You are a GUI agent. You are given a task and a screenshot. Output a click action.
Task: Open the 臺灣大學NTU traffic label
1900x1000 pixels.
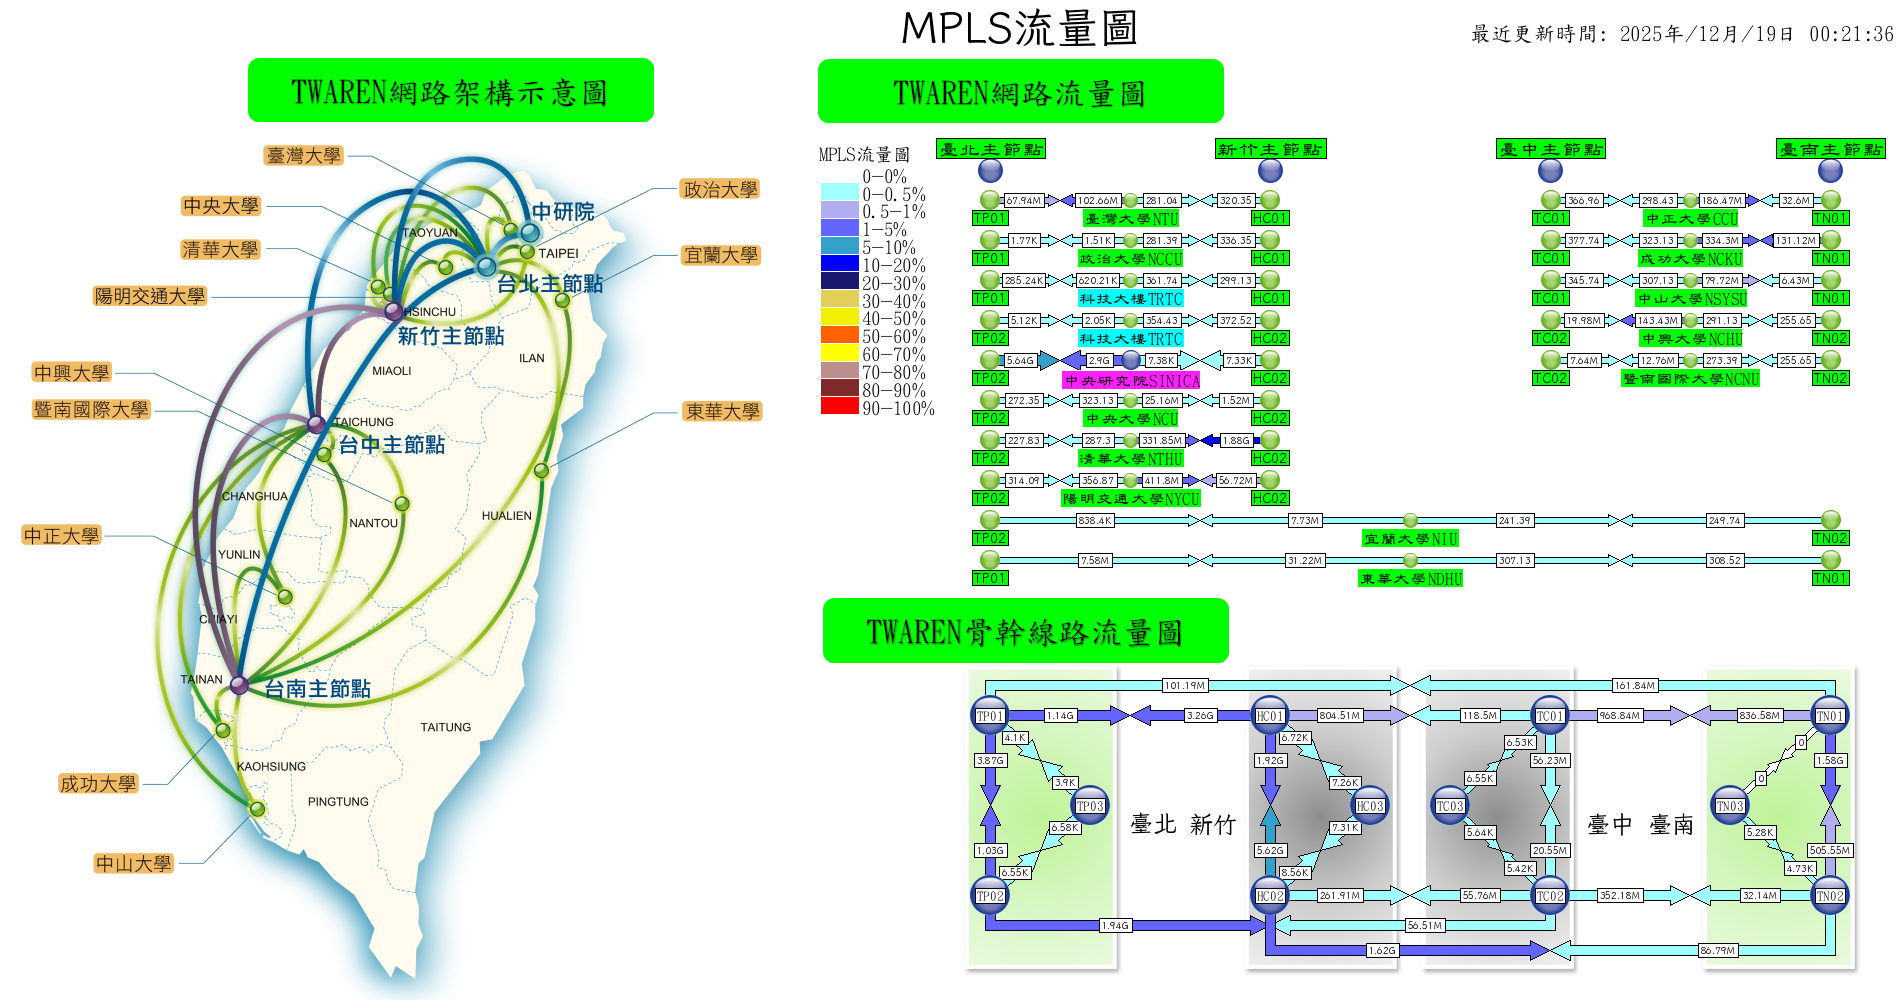click(x=1131, y=219)
